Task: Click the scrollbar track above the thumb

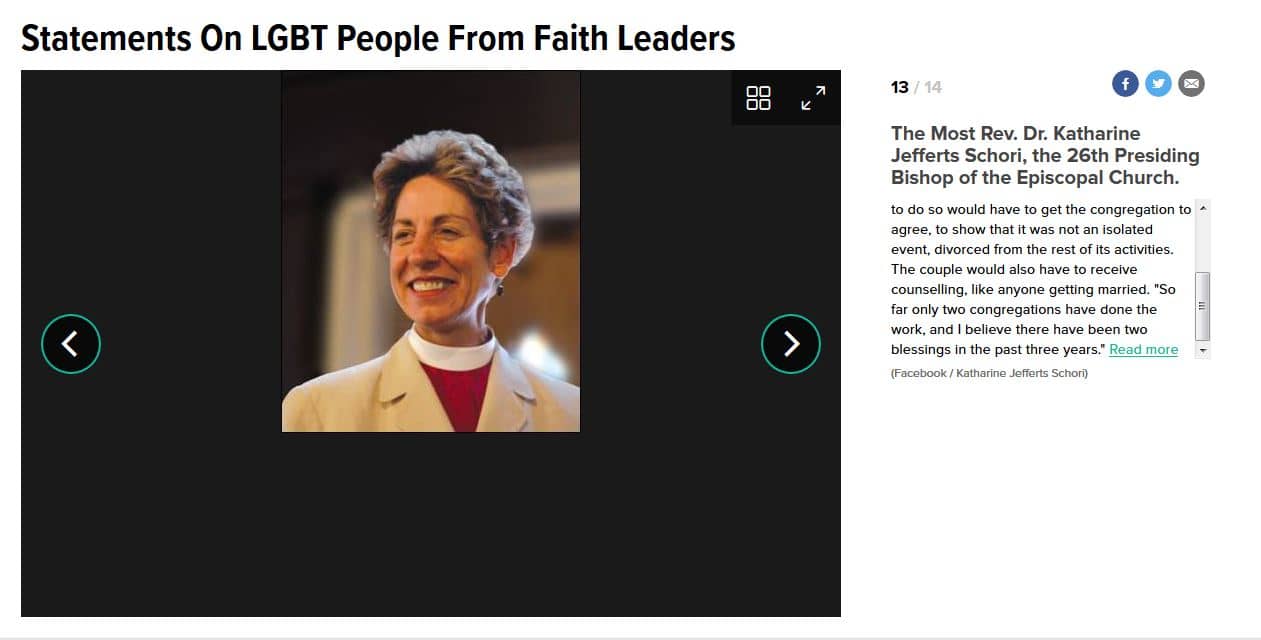Action: (1203, 243)
